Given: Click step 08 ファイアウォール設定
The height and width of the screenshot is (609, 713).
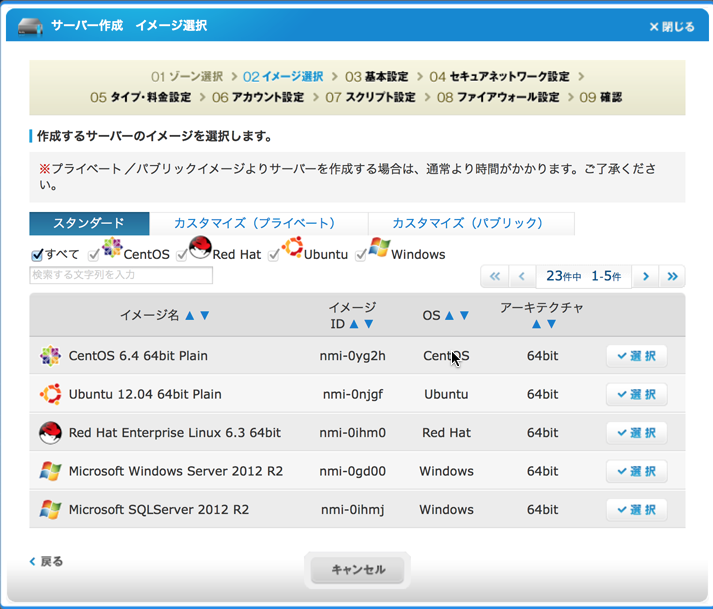Looking at the screenshot, I should tap(498, 97).
